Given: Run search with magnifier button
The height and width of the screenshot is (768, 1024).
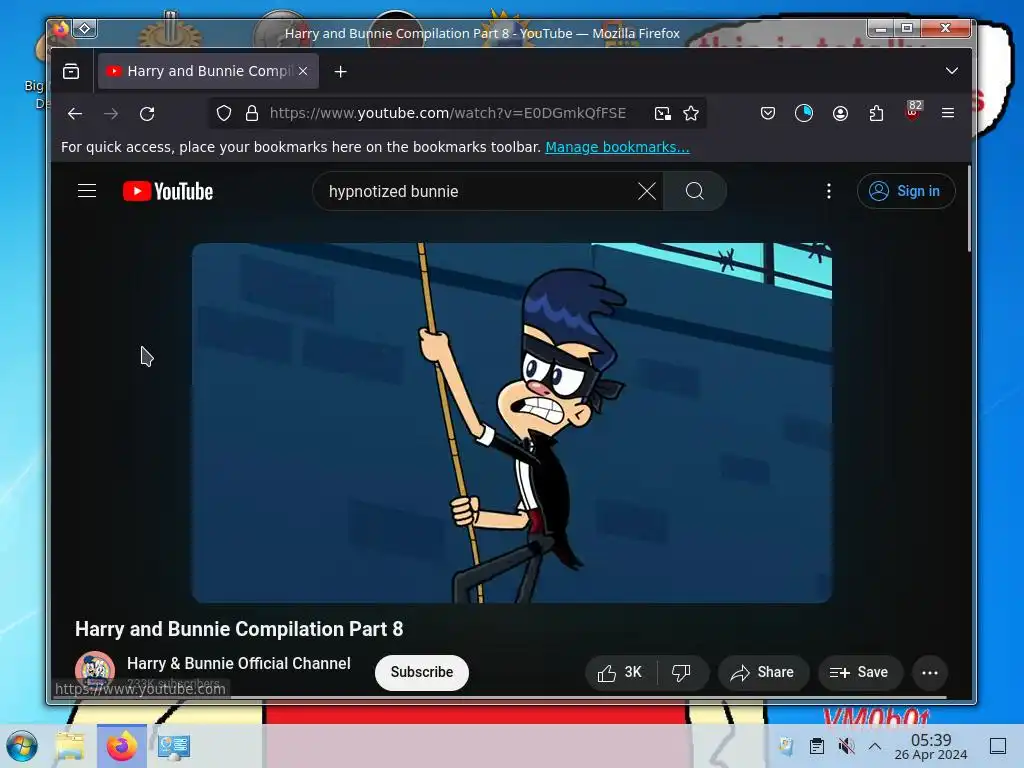Looking at the screenshot, I should point(695,191).
